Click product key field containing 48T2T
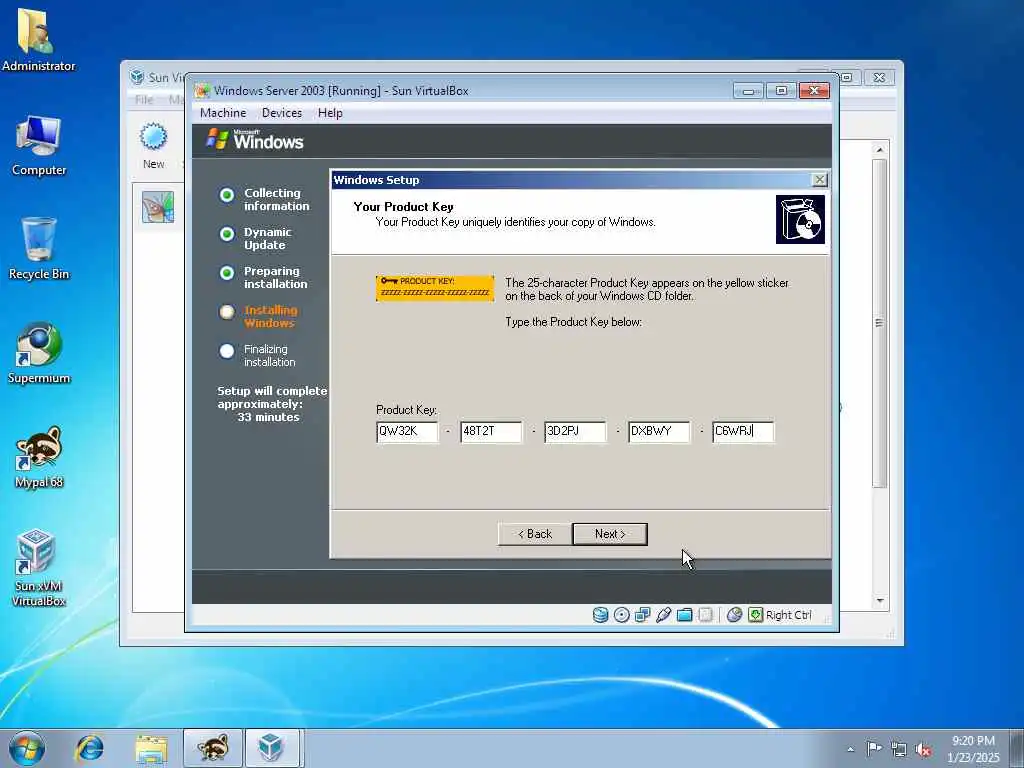This screenshot has height=768, width=1024. pyautogui.click(x=491, y=431)
